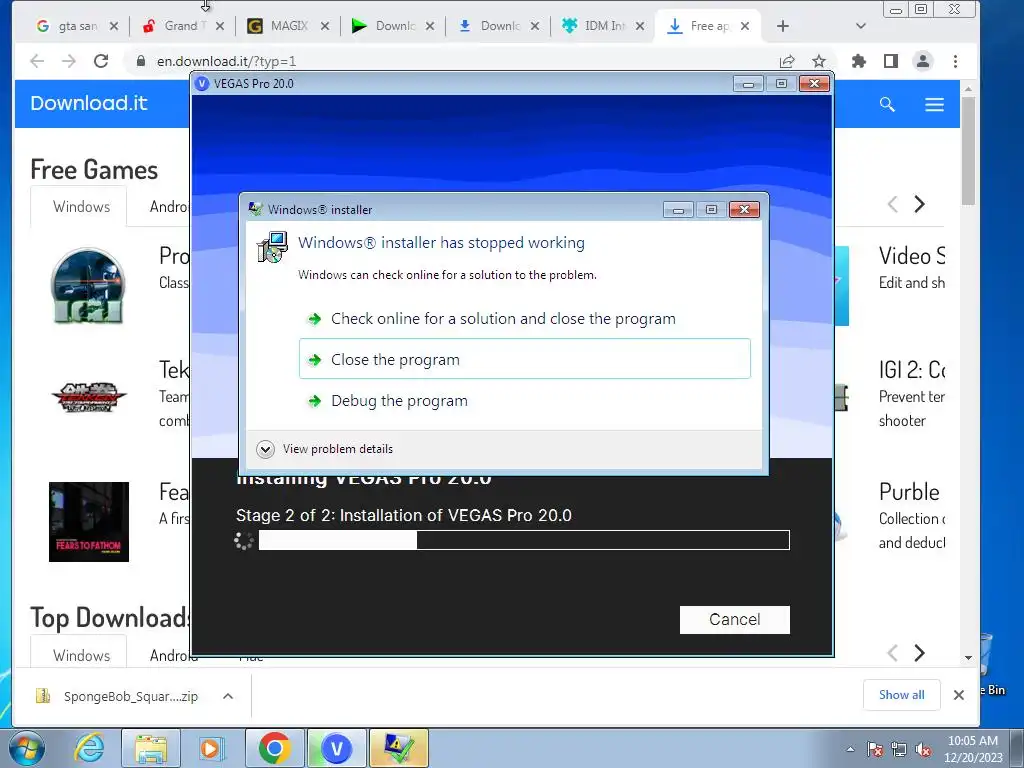Expand View problem details
This screenshot has height=768, width=1024.
[325, 449]
